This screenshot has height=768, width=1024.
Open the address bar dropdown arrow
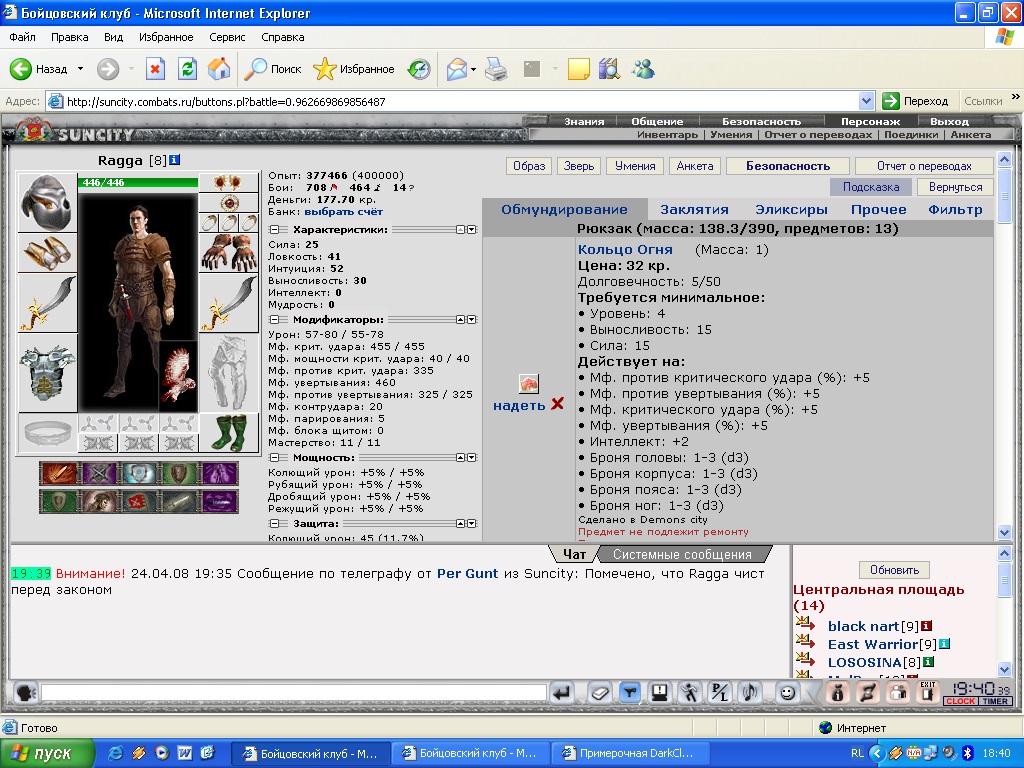[866, 101]
